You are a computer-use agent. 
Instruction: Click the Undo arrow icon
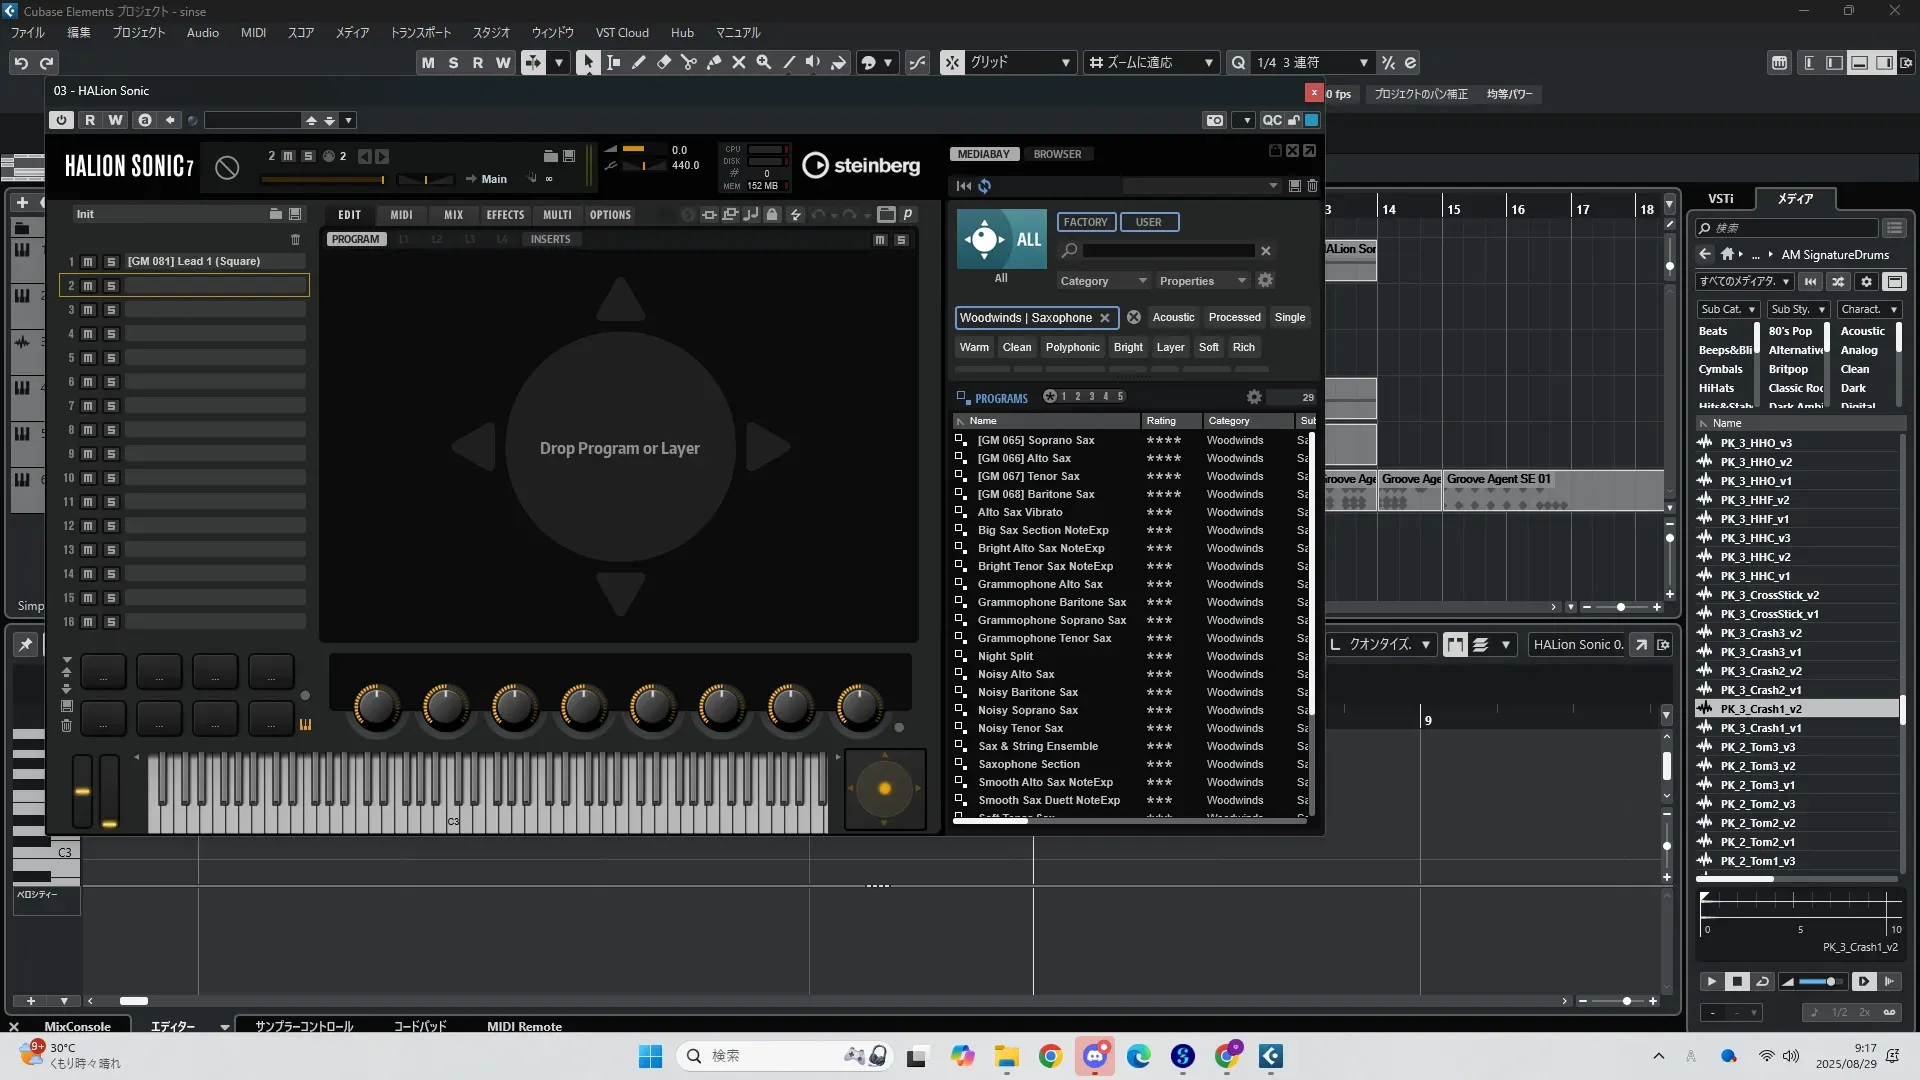coord(21,62)
